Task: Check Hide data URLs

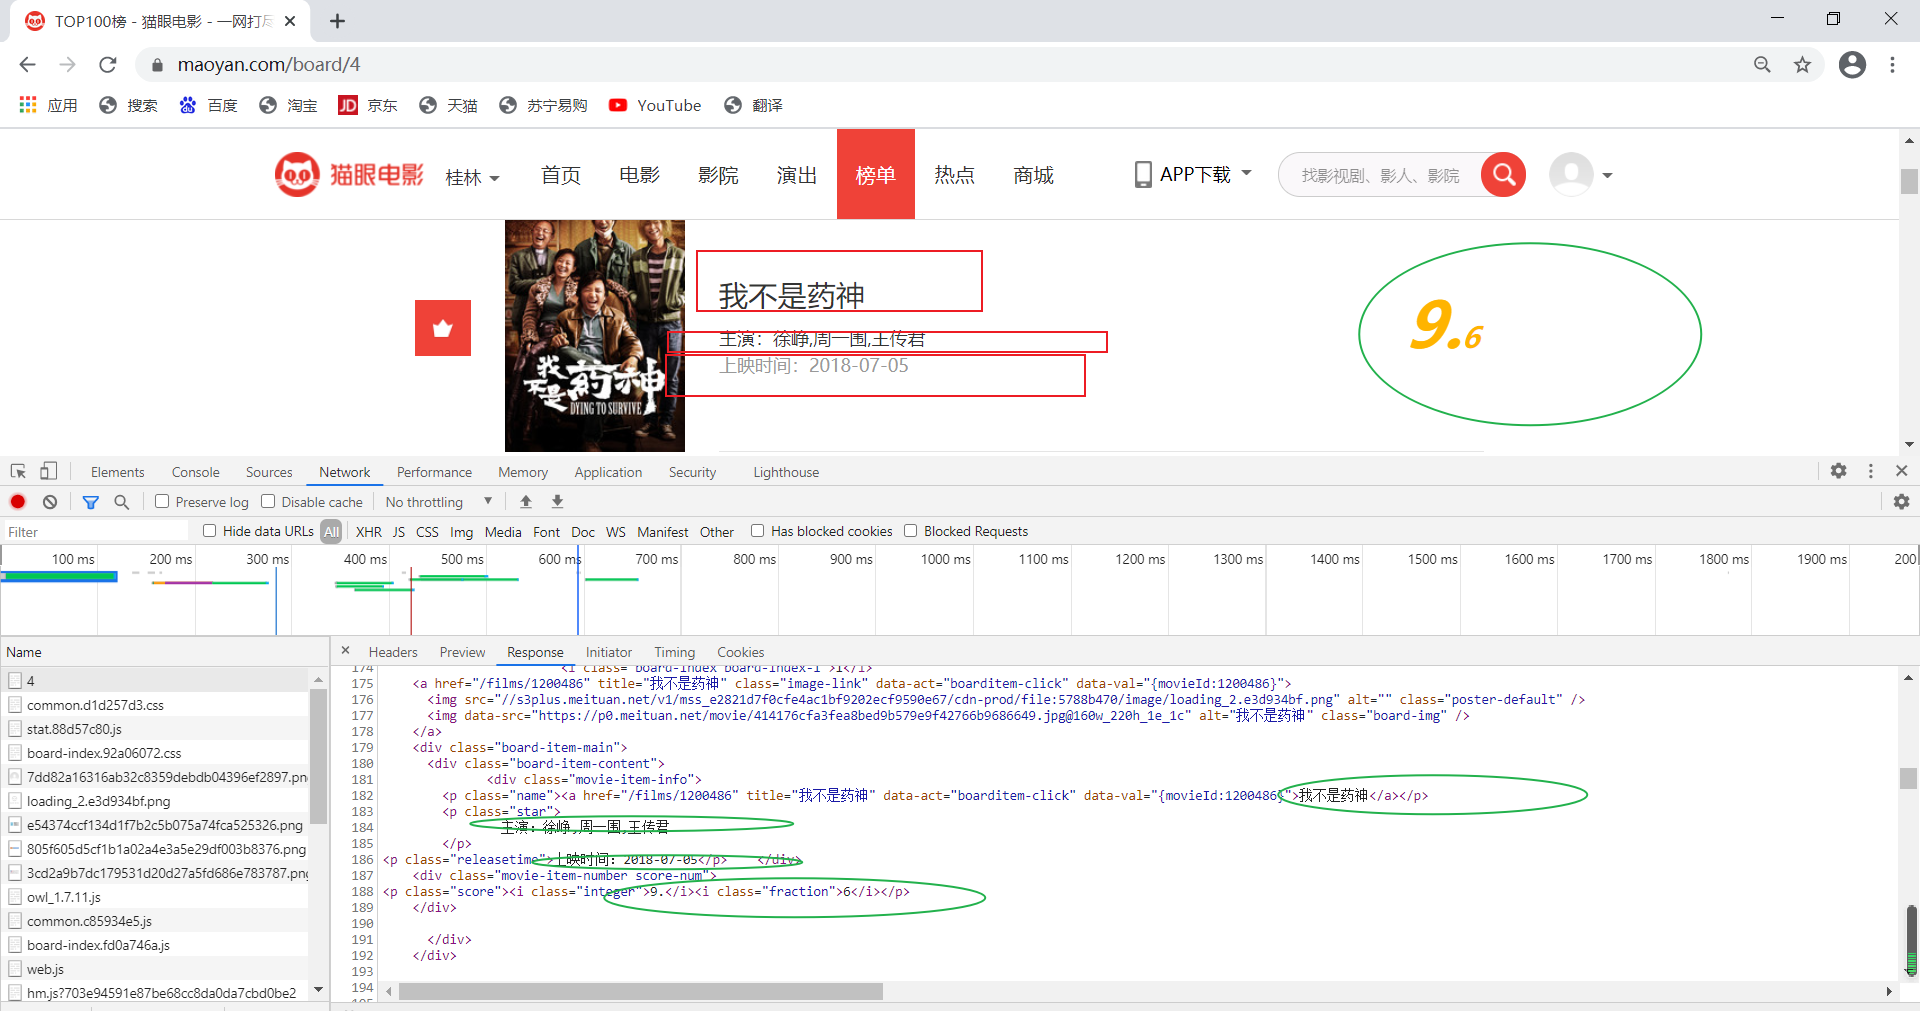Action: 210,531
